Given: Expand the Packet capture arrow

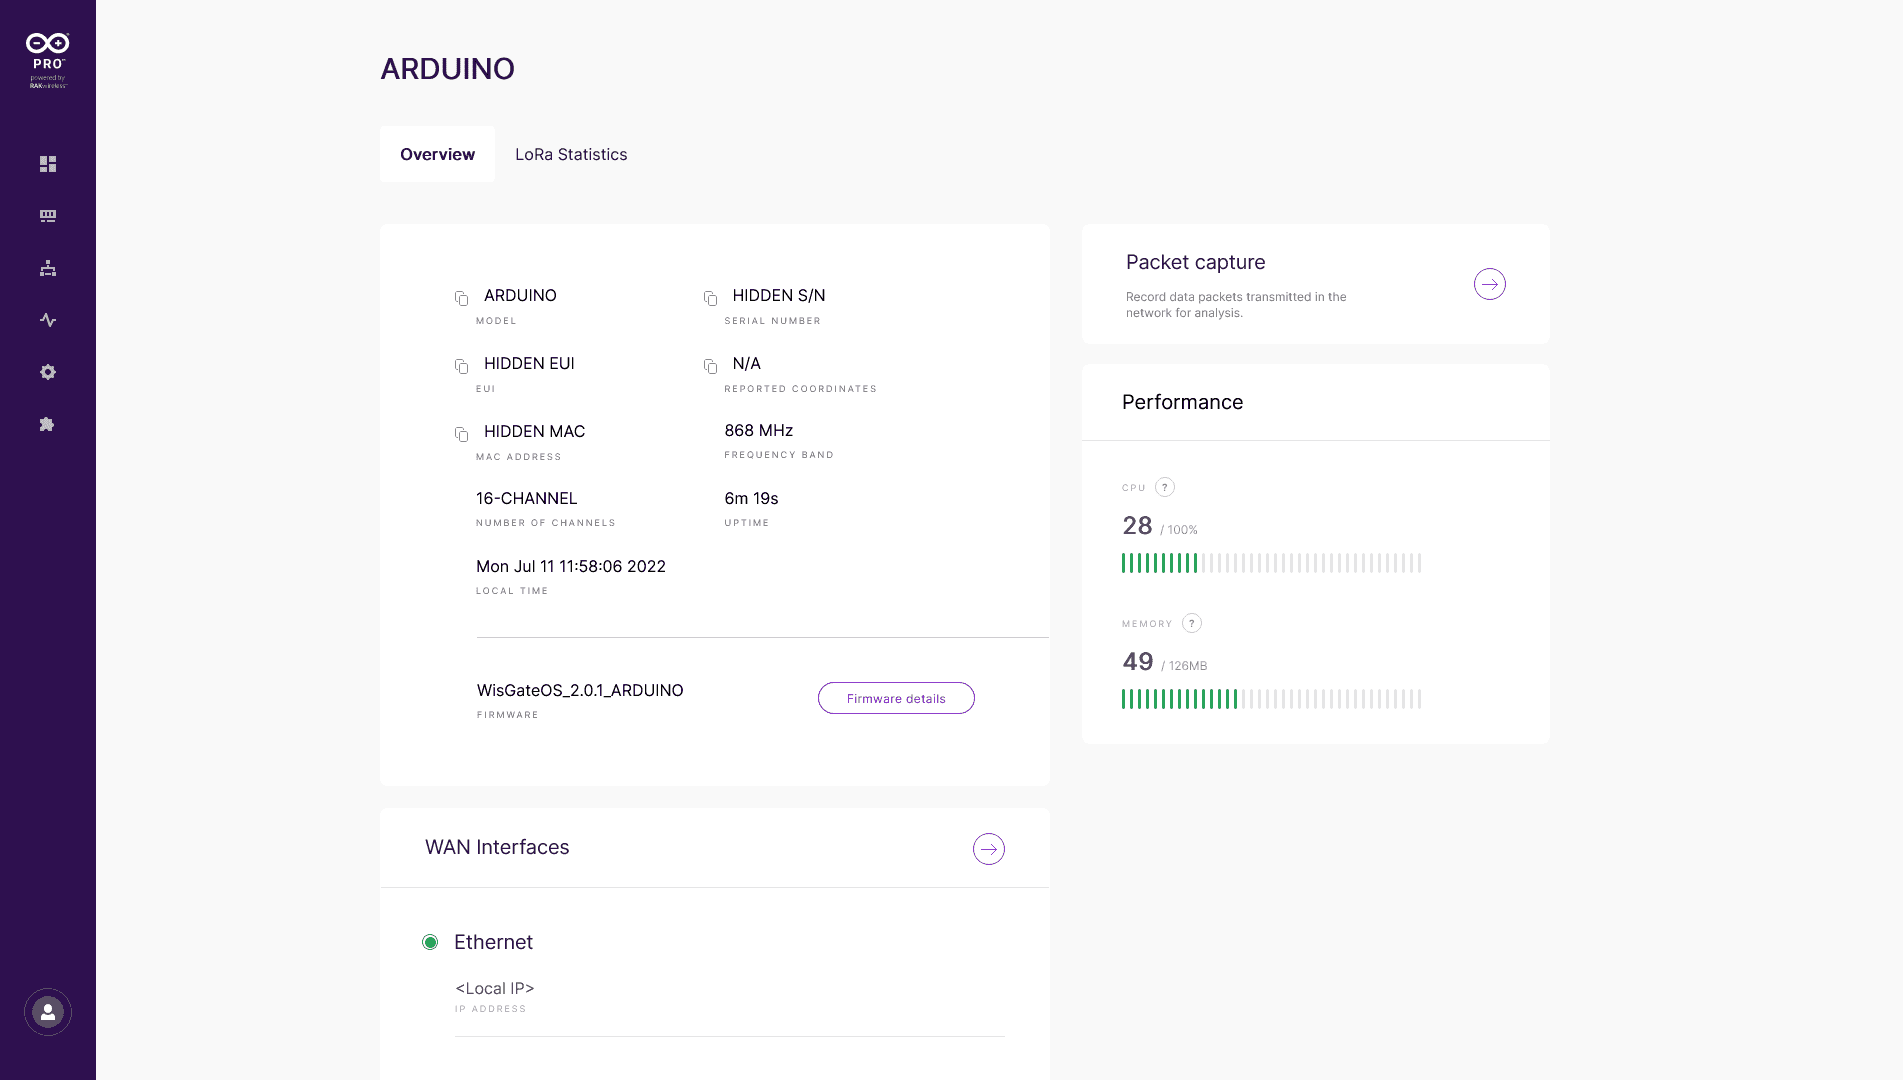Looking at the screenshot, I should [1489, 284].
